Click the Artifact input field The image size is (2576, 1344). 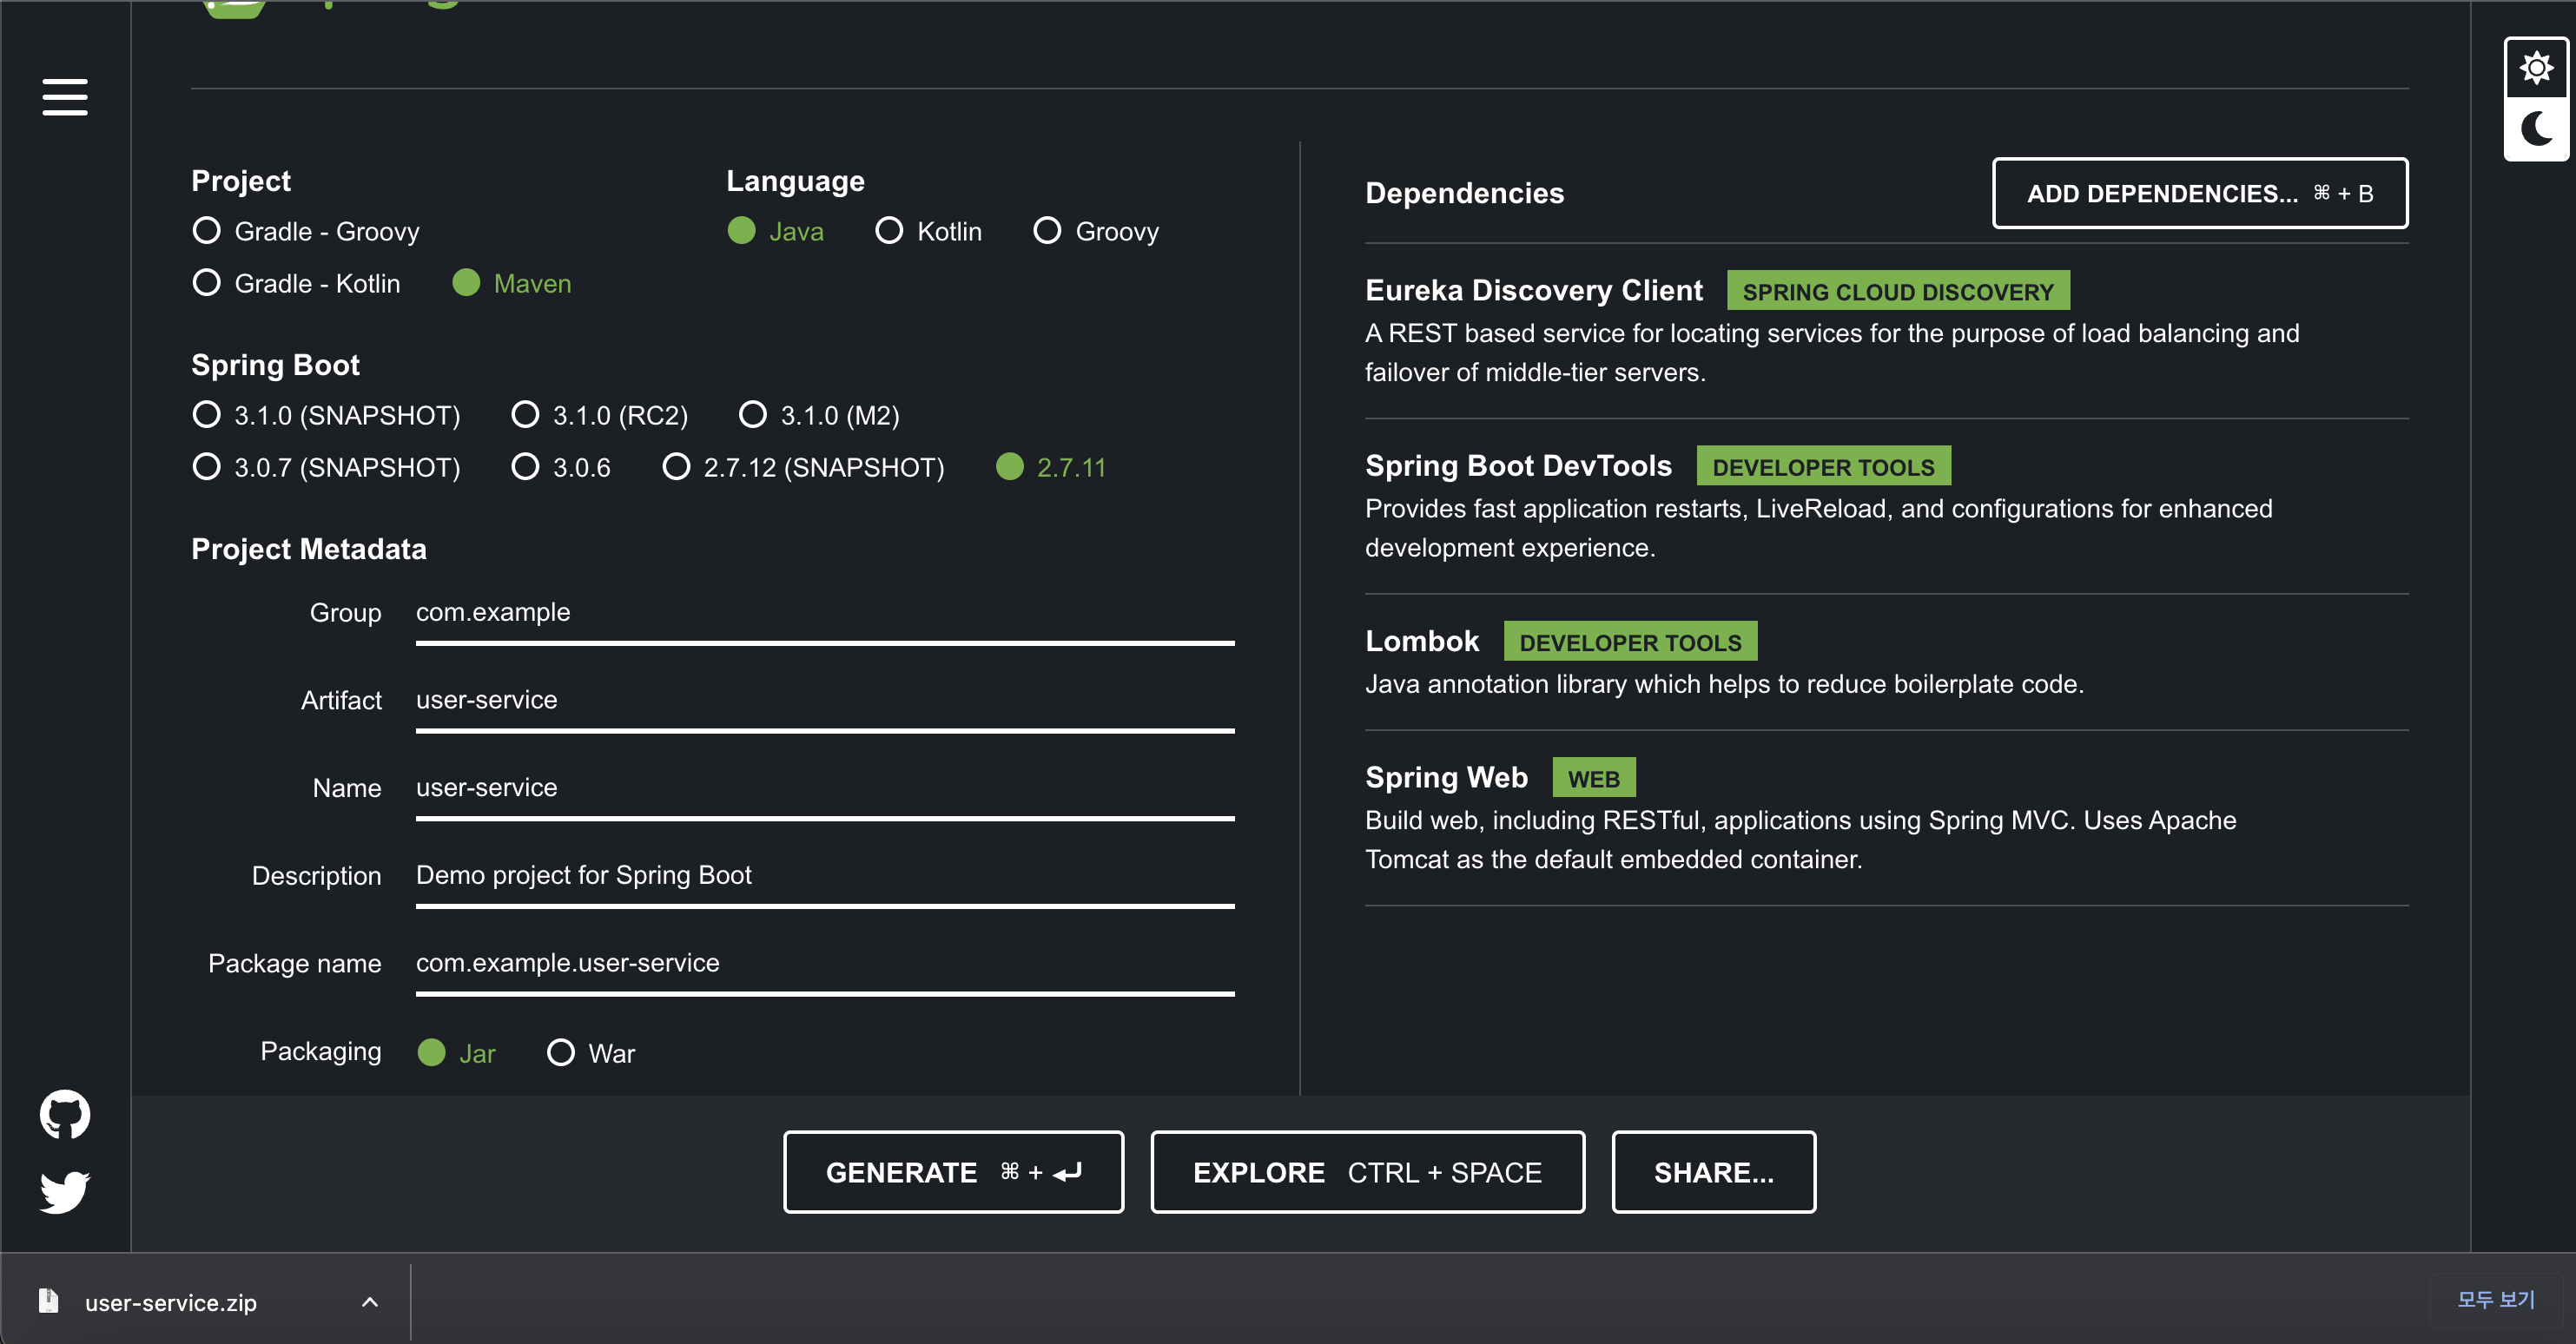(825, 702)
